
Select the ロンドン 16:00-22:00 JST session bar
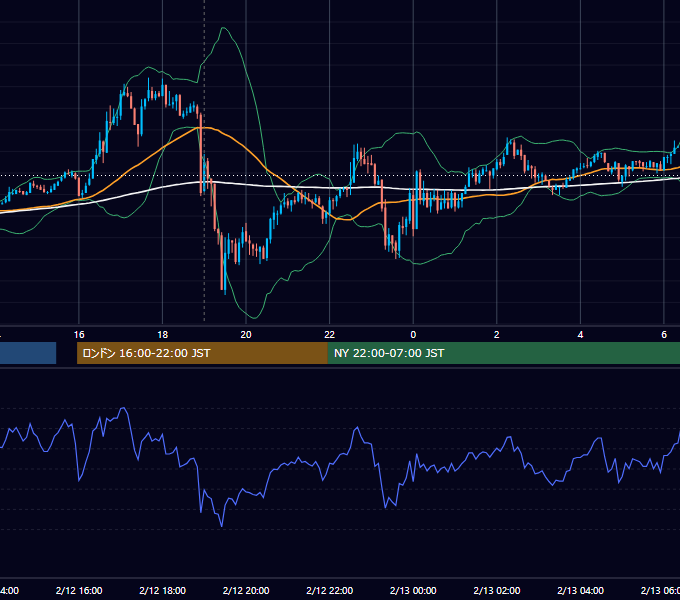pos(202,353)
